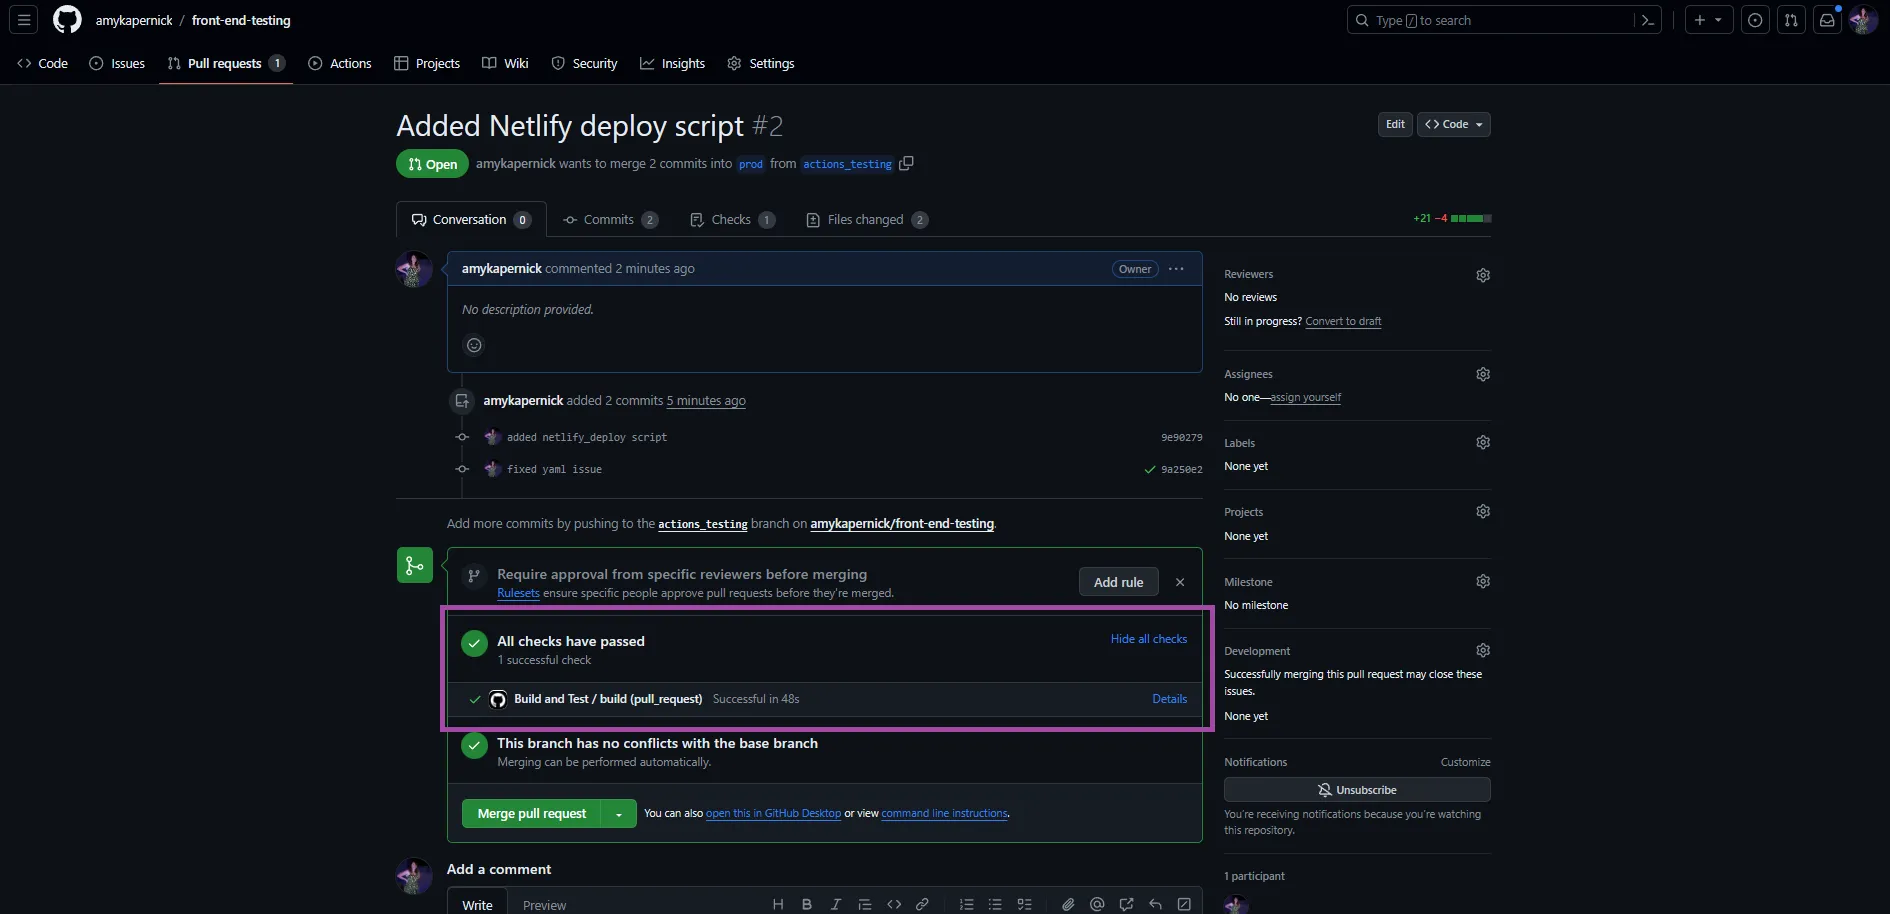Screen dimensions: 1890x914
Task: Open the GitHub homepage logo
Action: point(67,20)
